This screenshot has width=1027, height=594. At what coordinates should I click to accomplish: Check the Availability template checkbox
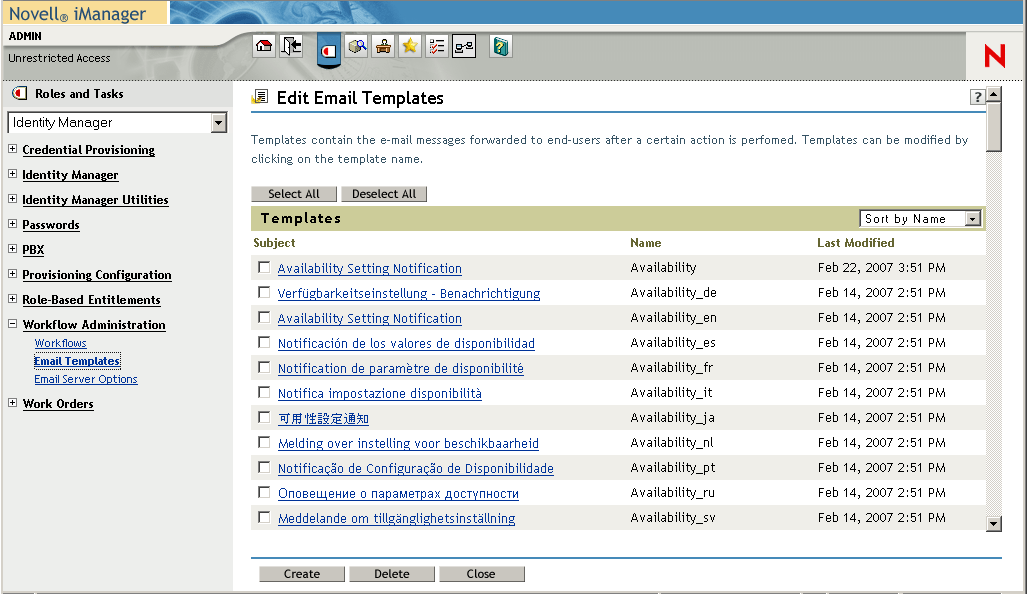pos(264,267)
